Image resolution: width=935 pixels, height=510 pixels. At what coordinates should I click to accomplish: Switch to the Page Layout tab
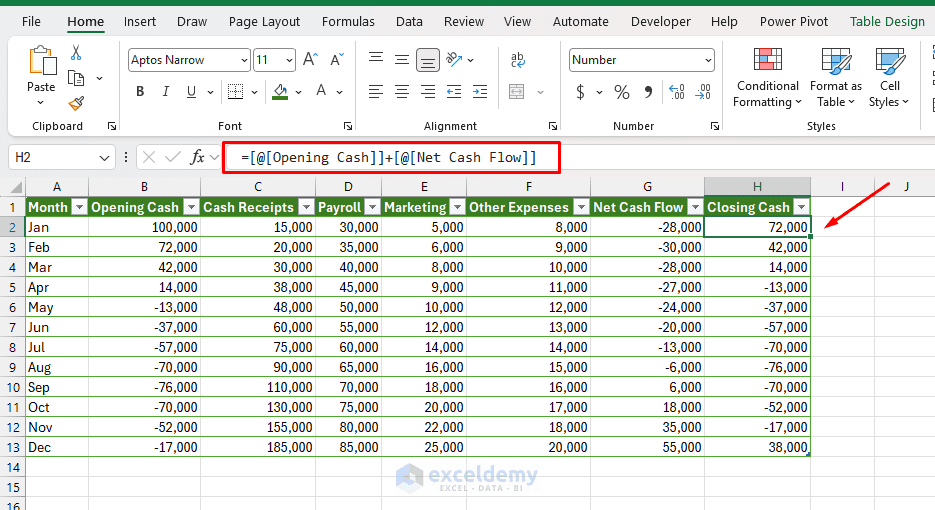[264, 22]
